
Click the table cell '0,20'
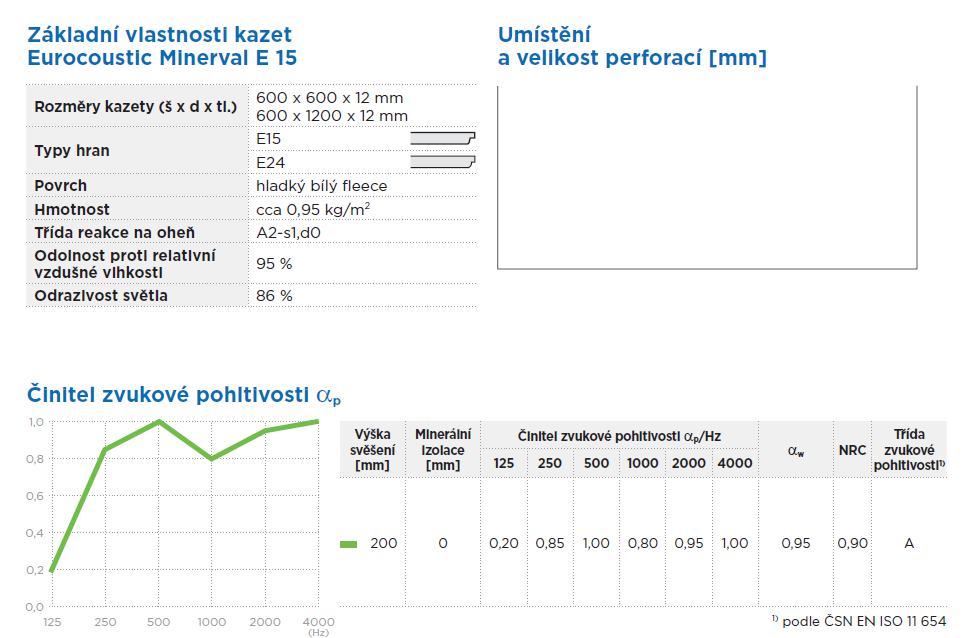point(503,543)
